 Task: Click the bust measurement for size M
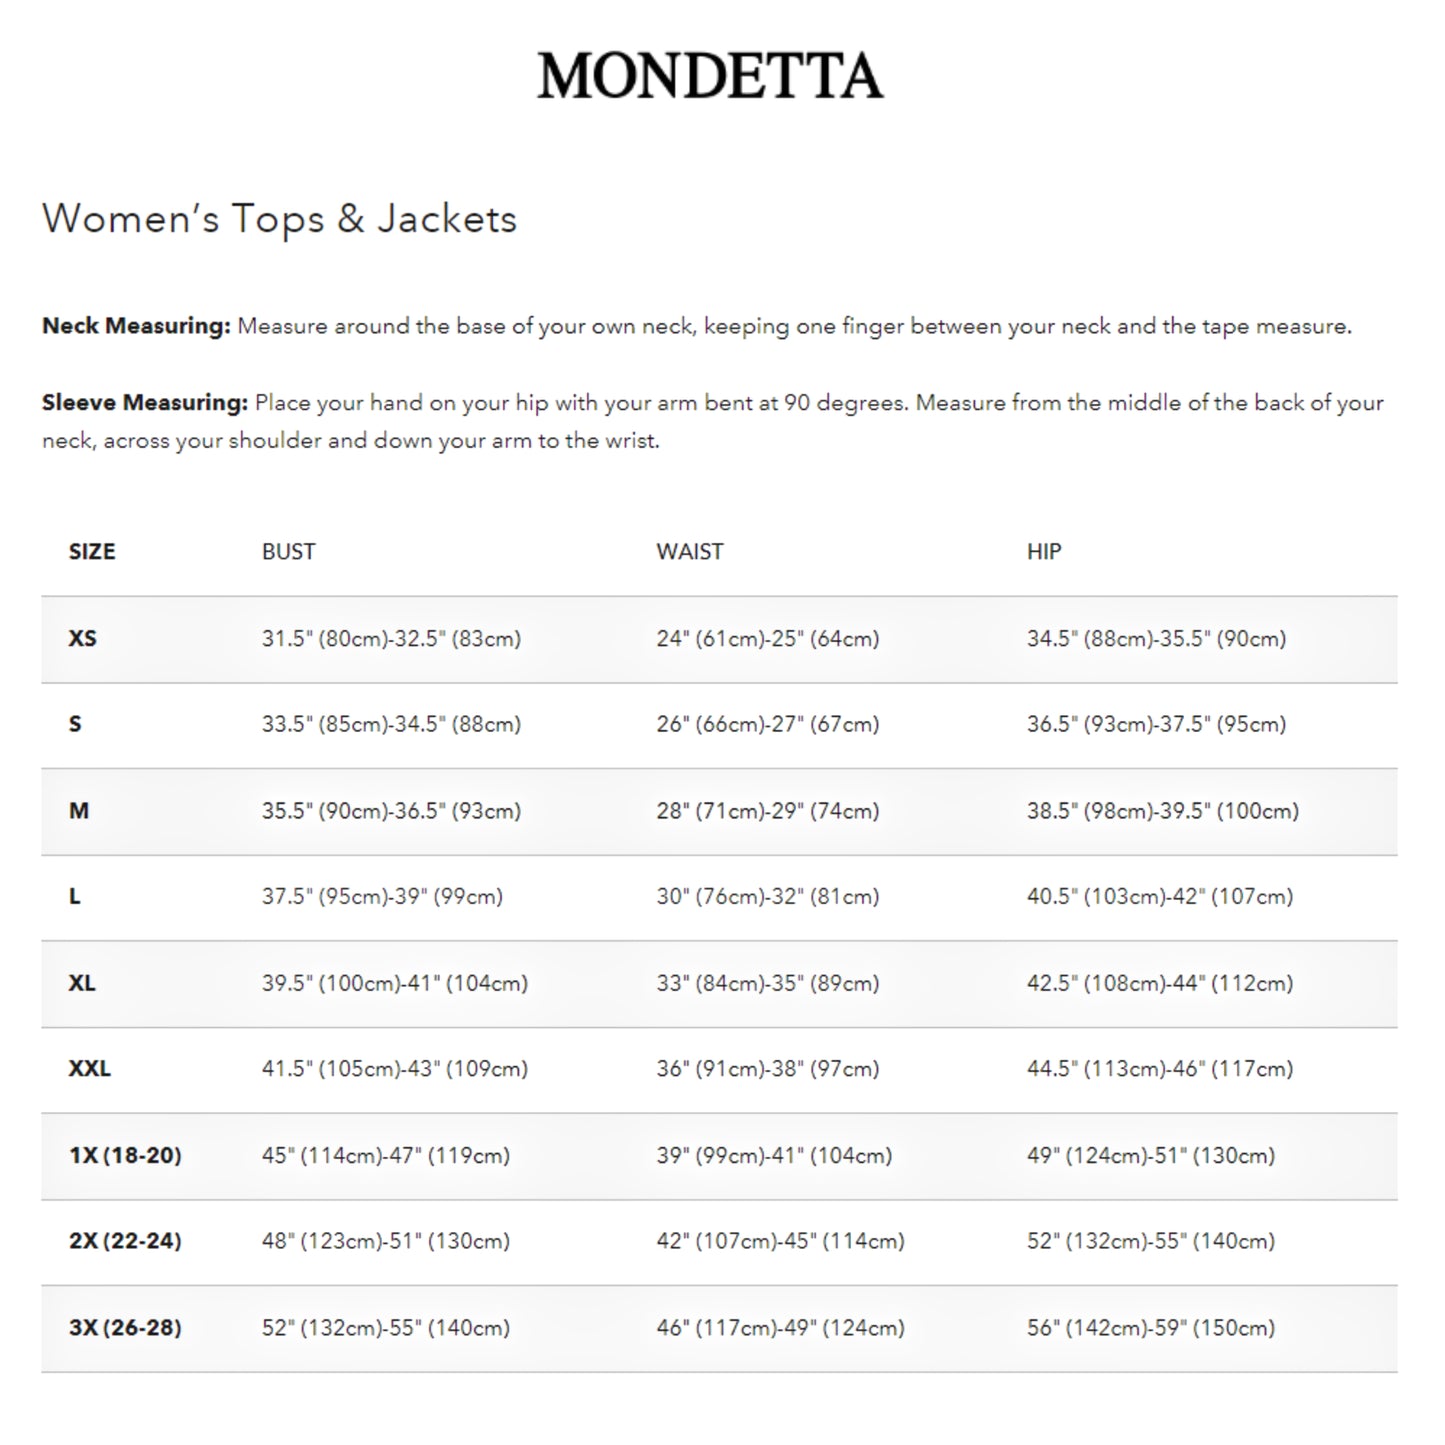coord(391,811)
